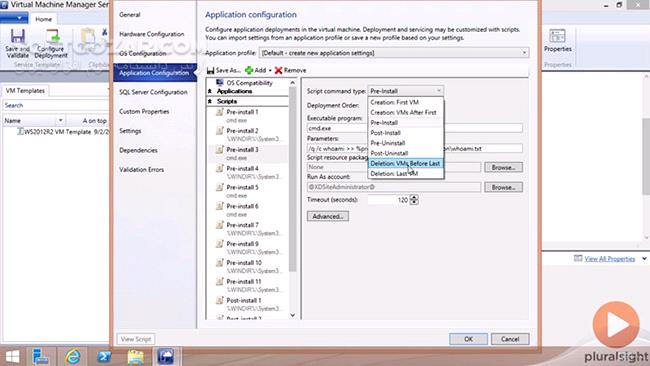Select Pre-install 6 script icon
The image size is (650, 366).
[x=220, y=206]
